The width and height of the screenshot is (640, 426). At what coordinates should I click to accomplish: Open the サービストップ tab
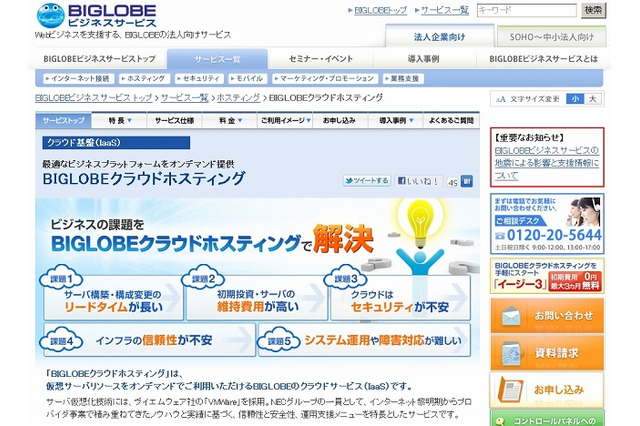tap(64, 120)
